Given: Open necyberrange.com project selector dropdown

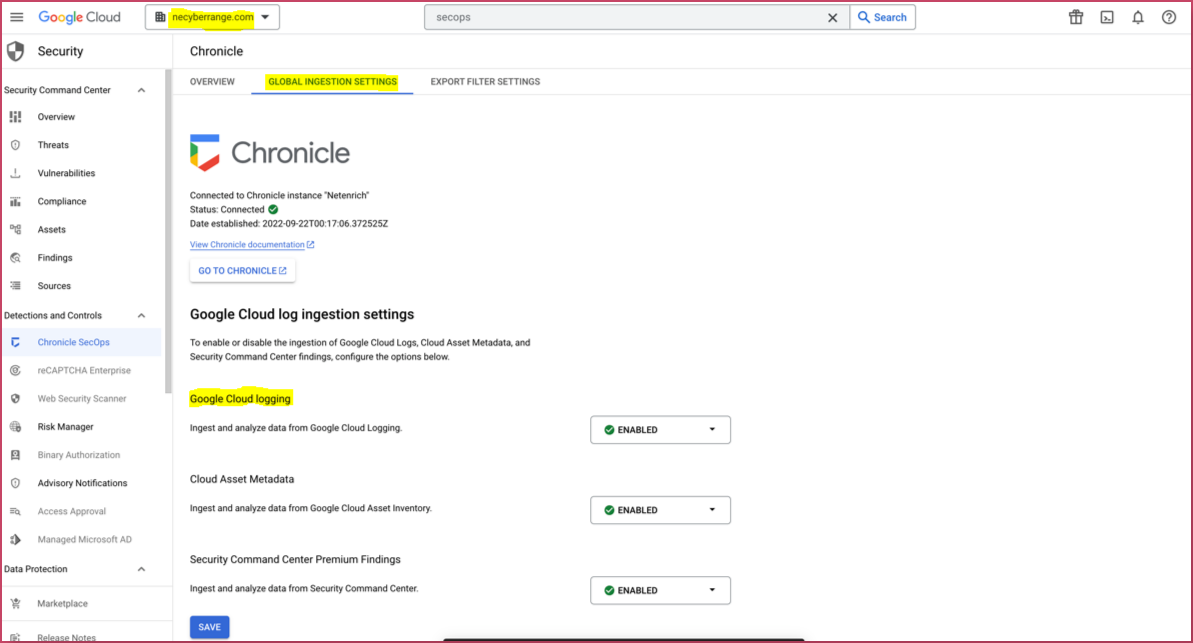Looking at the screenshot, I should 212,17.
